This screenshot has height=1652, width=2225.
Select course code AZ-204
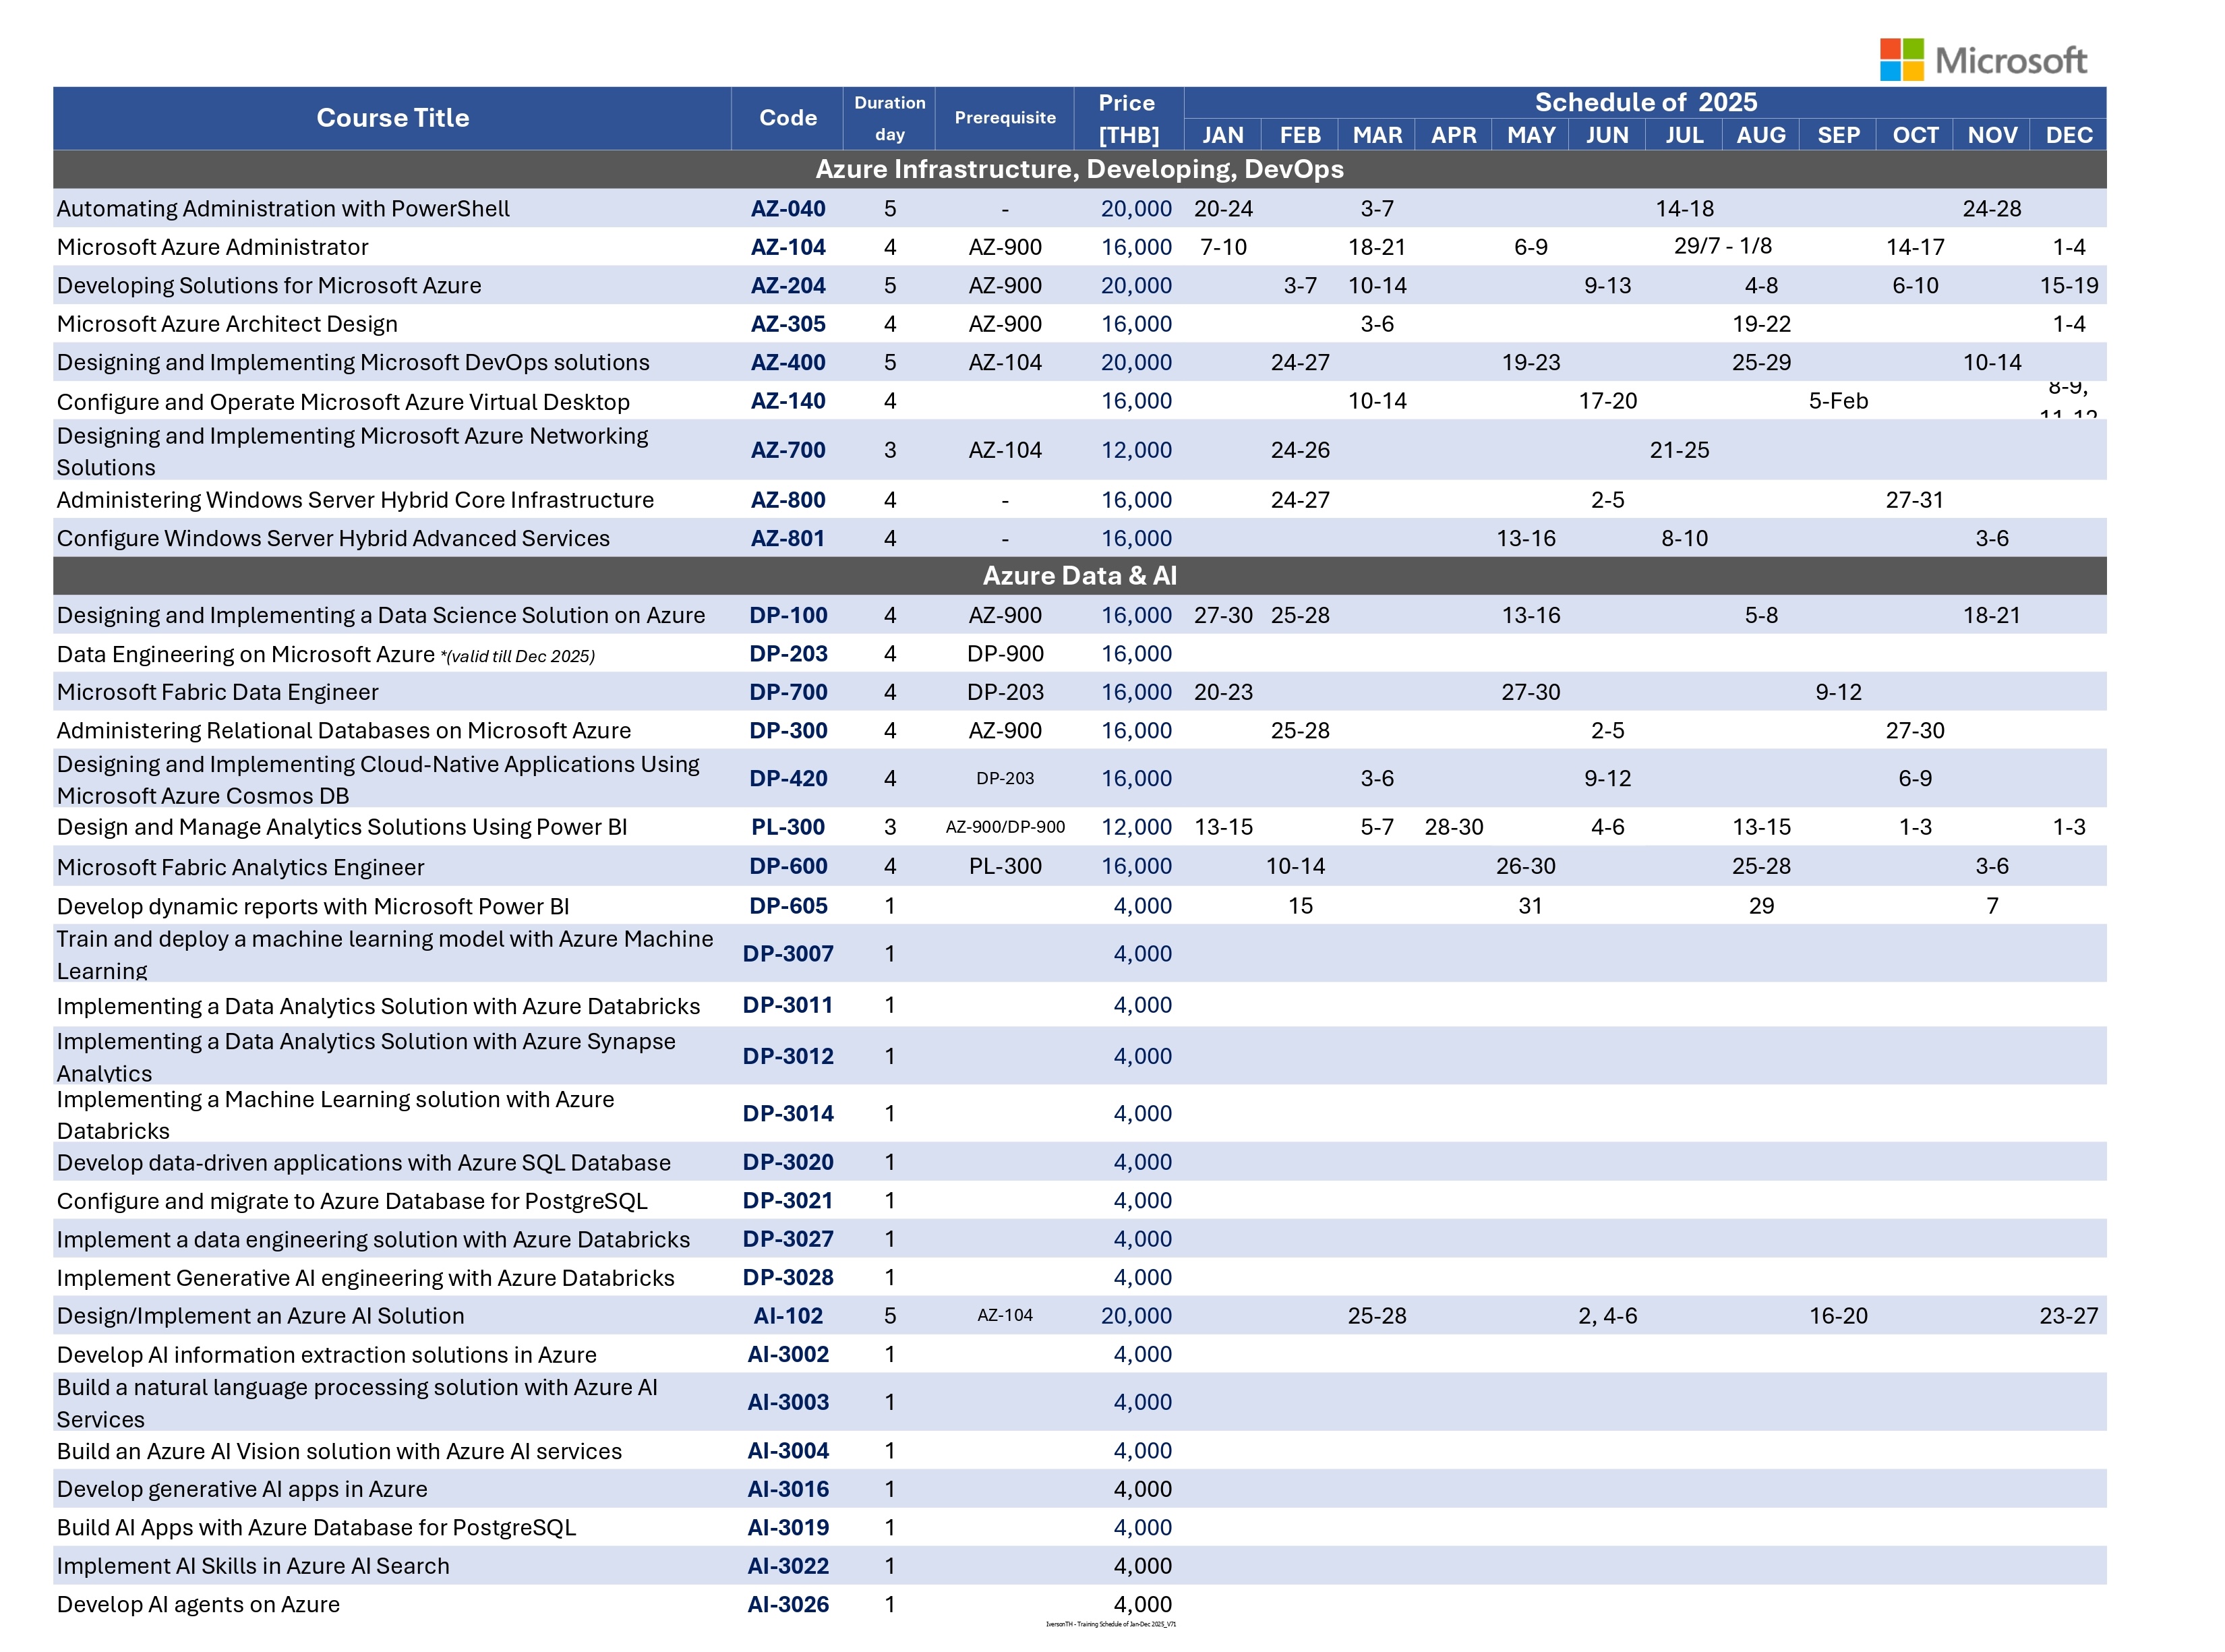[788, 286]
